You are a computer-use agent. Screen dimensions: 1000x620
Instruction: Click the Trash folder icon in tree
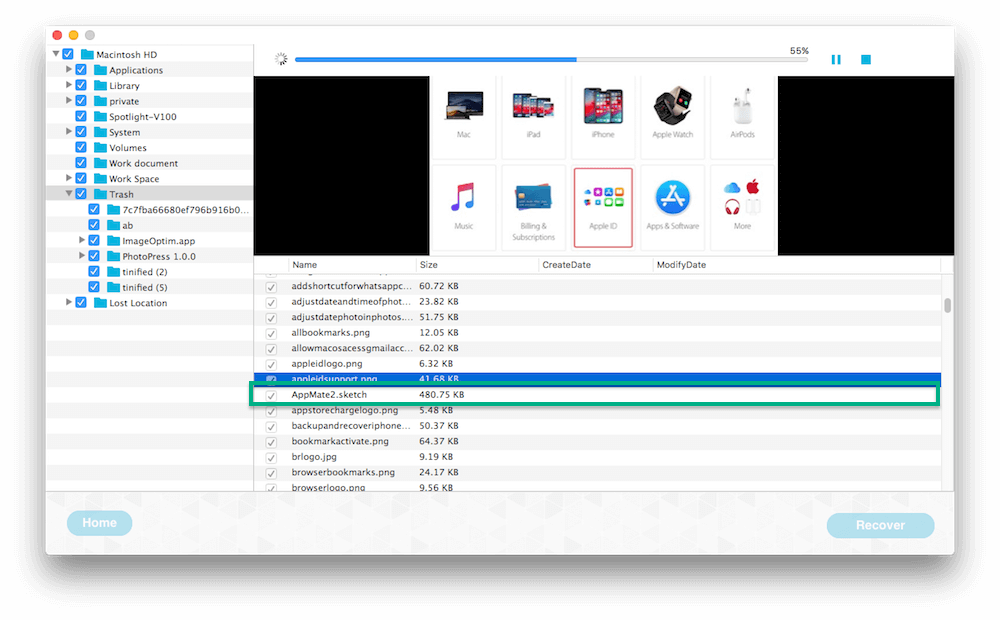[x=100, y=194]
